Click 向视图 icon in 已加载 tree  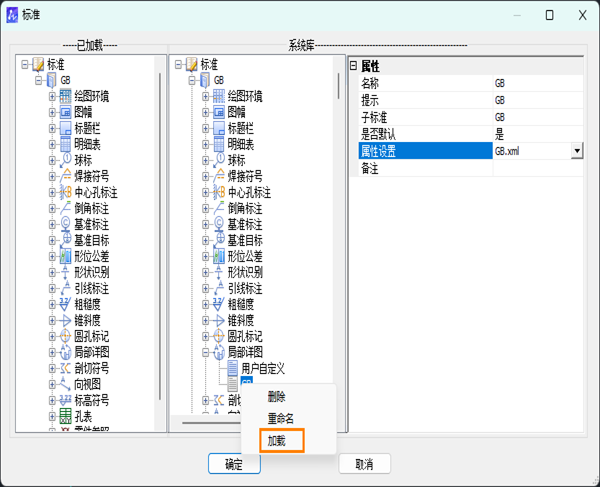click(65, 384)
